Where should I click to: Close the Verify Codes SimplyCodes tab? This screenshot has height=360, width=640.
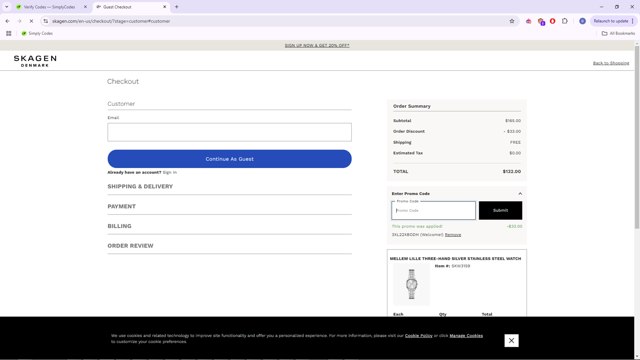tap(85, 7)
